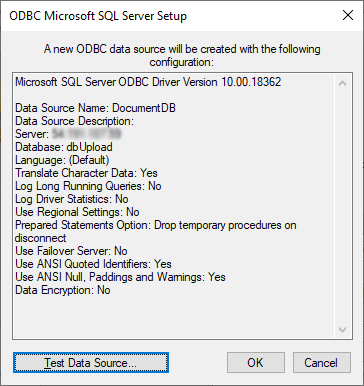Click the Language: (Default) line
The image size is (364, 386).
click(x=62, y=160)
